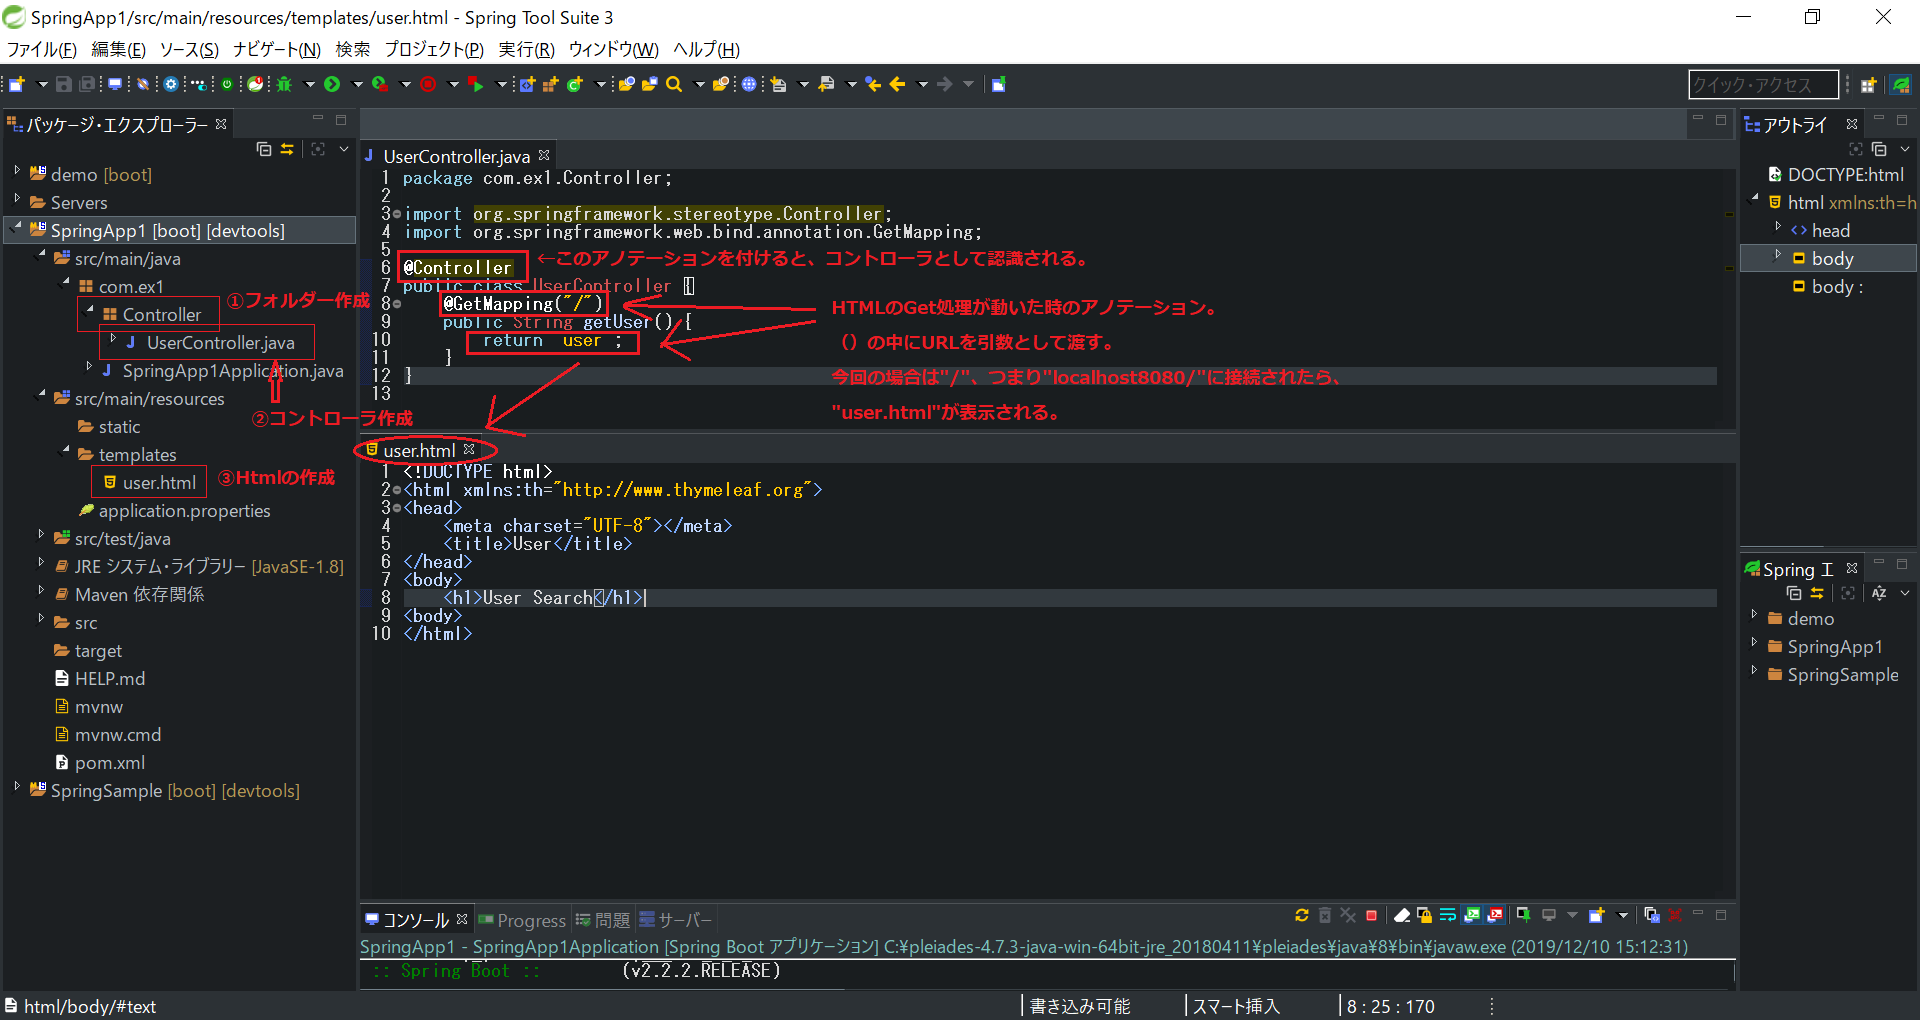1920x1020 pixels.
Task: Toggle Skip All Breakpoints in toolbar
Action: [x=143, y=84]
